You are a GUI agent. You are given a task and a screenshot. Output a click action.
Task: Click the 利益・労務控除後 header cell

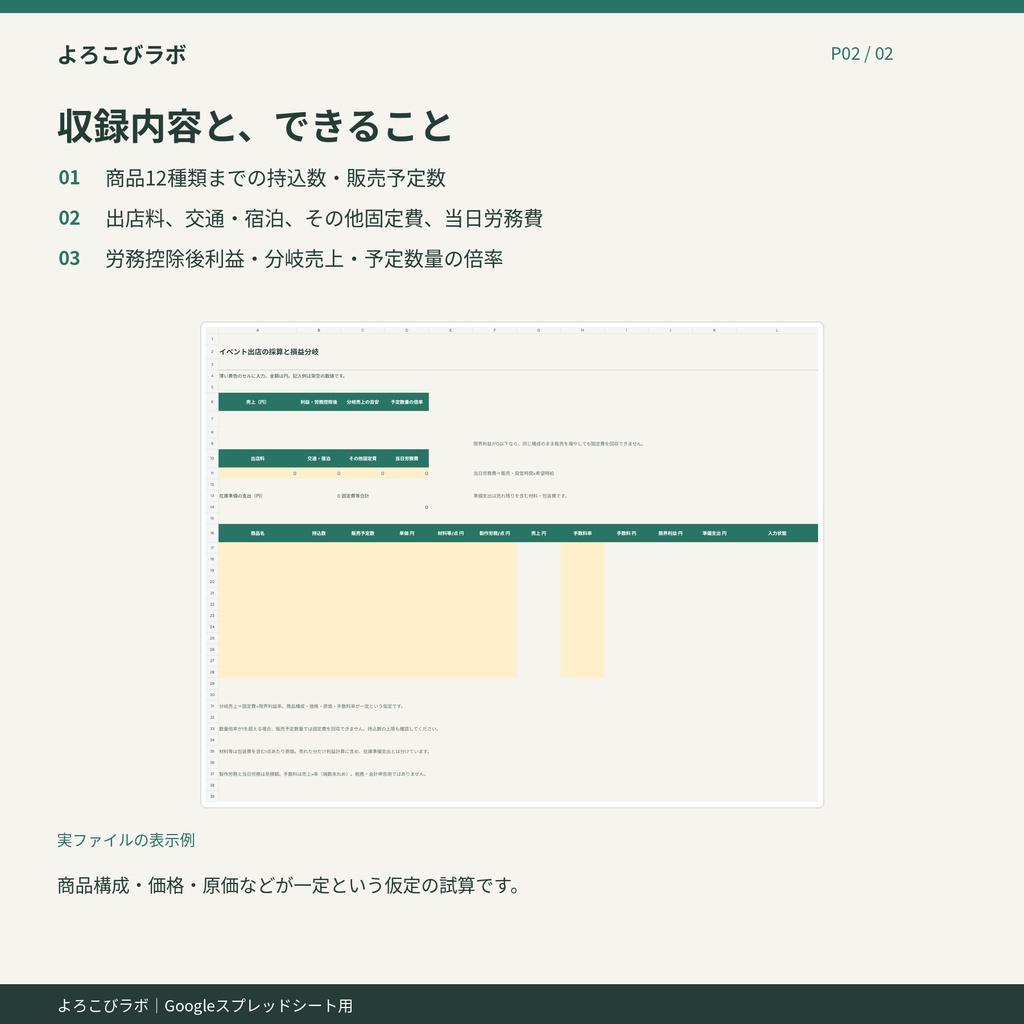tap(319, 402)
